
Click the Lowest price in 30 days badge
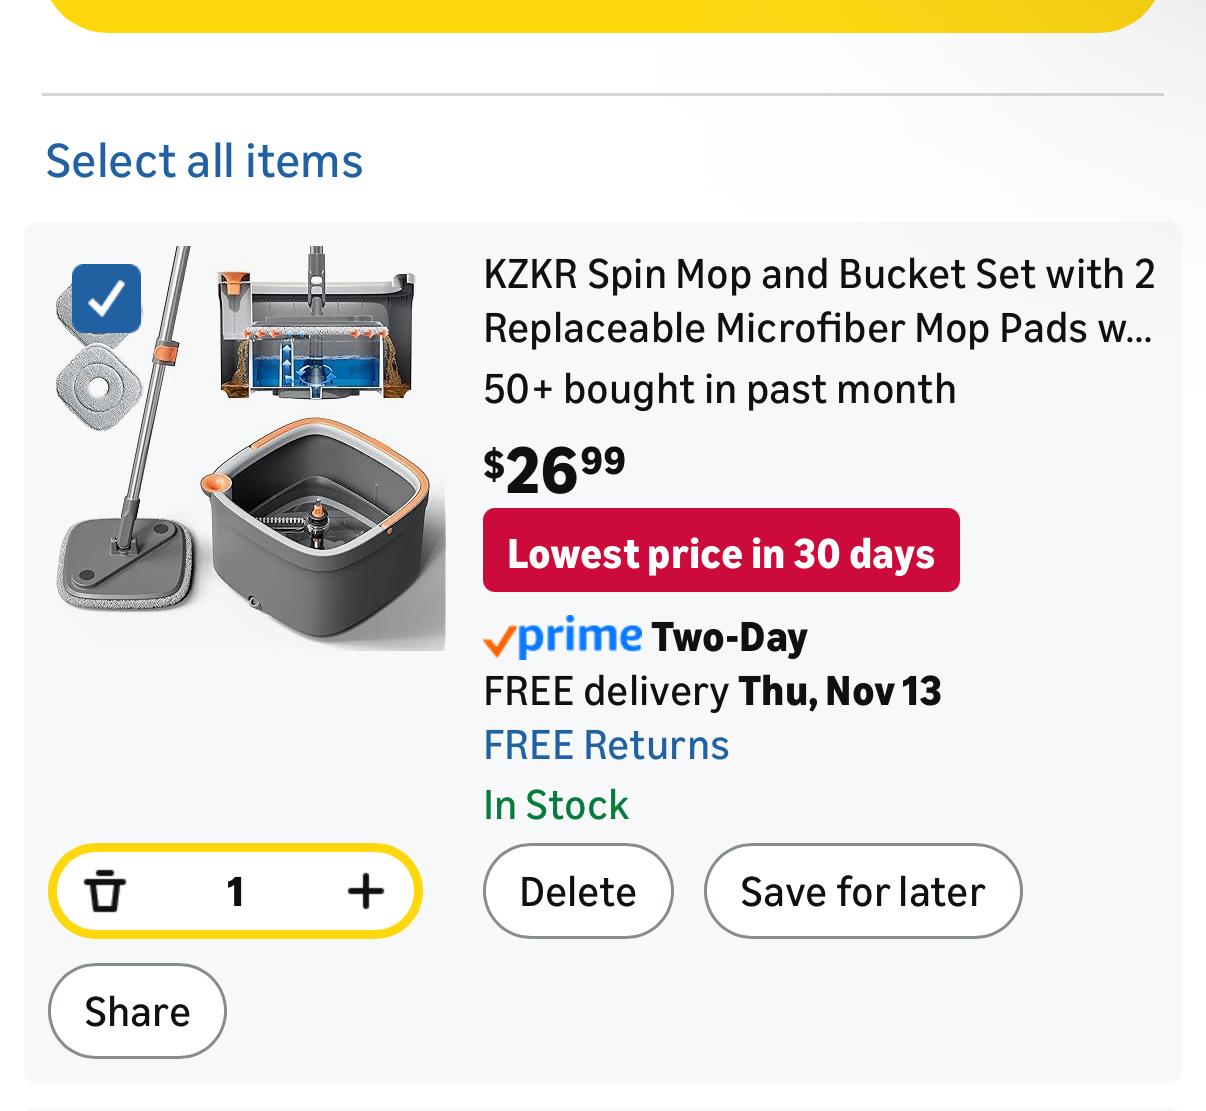point(721,551)
